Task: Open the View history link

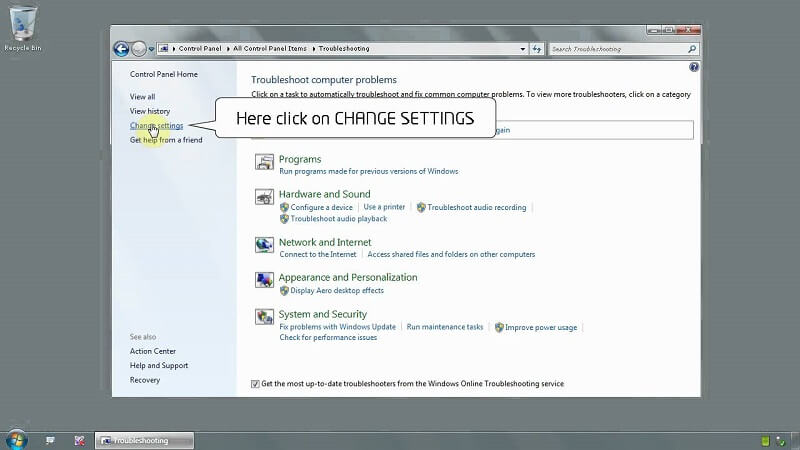Action: coord(149,111)
